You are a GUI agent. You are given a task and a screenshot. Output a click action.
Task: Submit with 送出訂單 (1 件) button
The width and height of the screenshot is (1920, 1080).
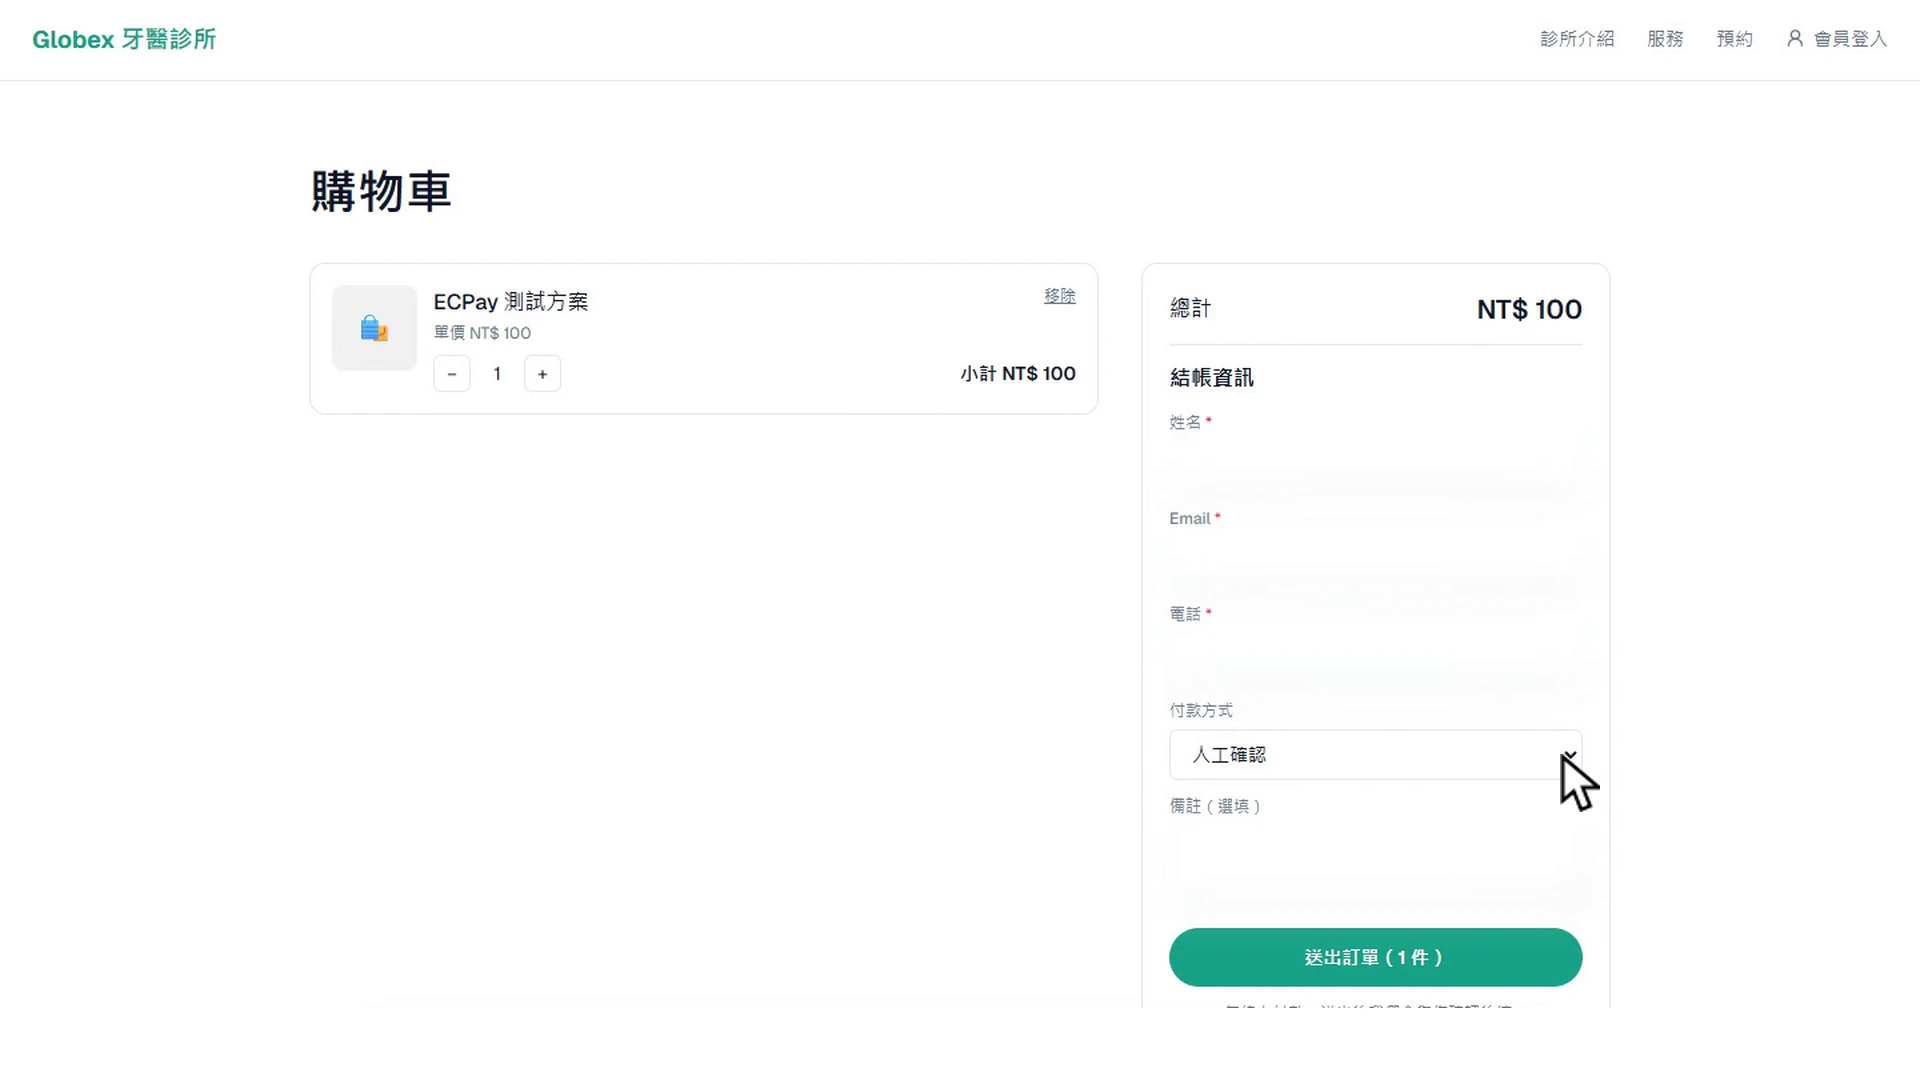[1375, 957]
